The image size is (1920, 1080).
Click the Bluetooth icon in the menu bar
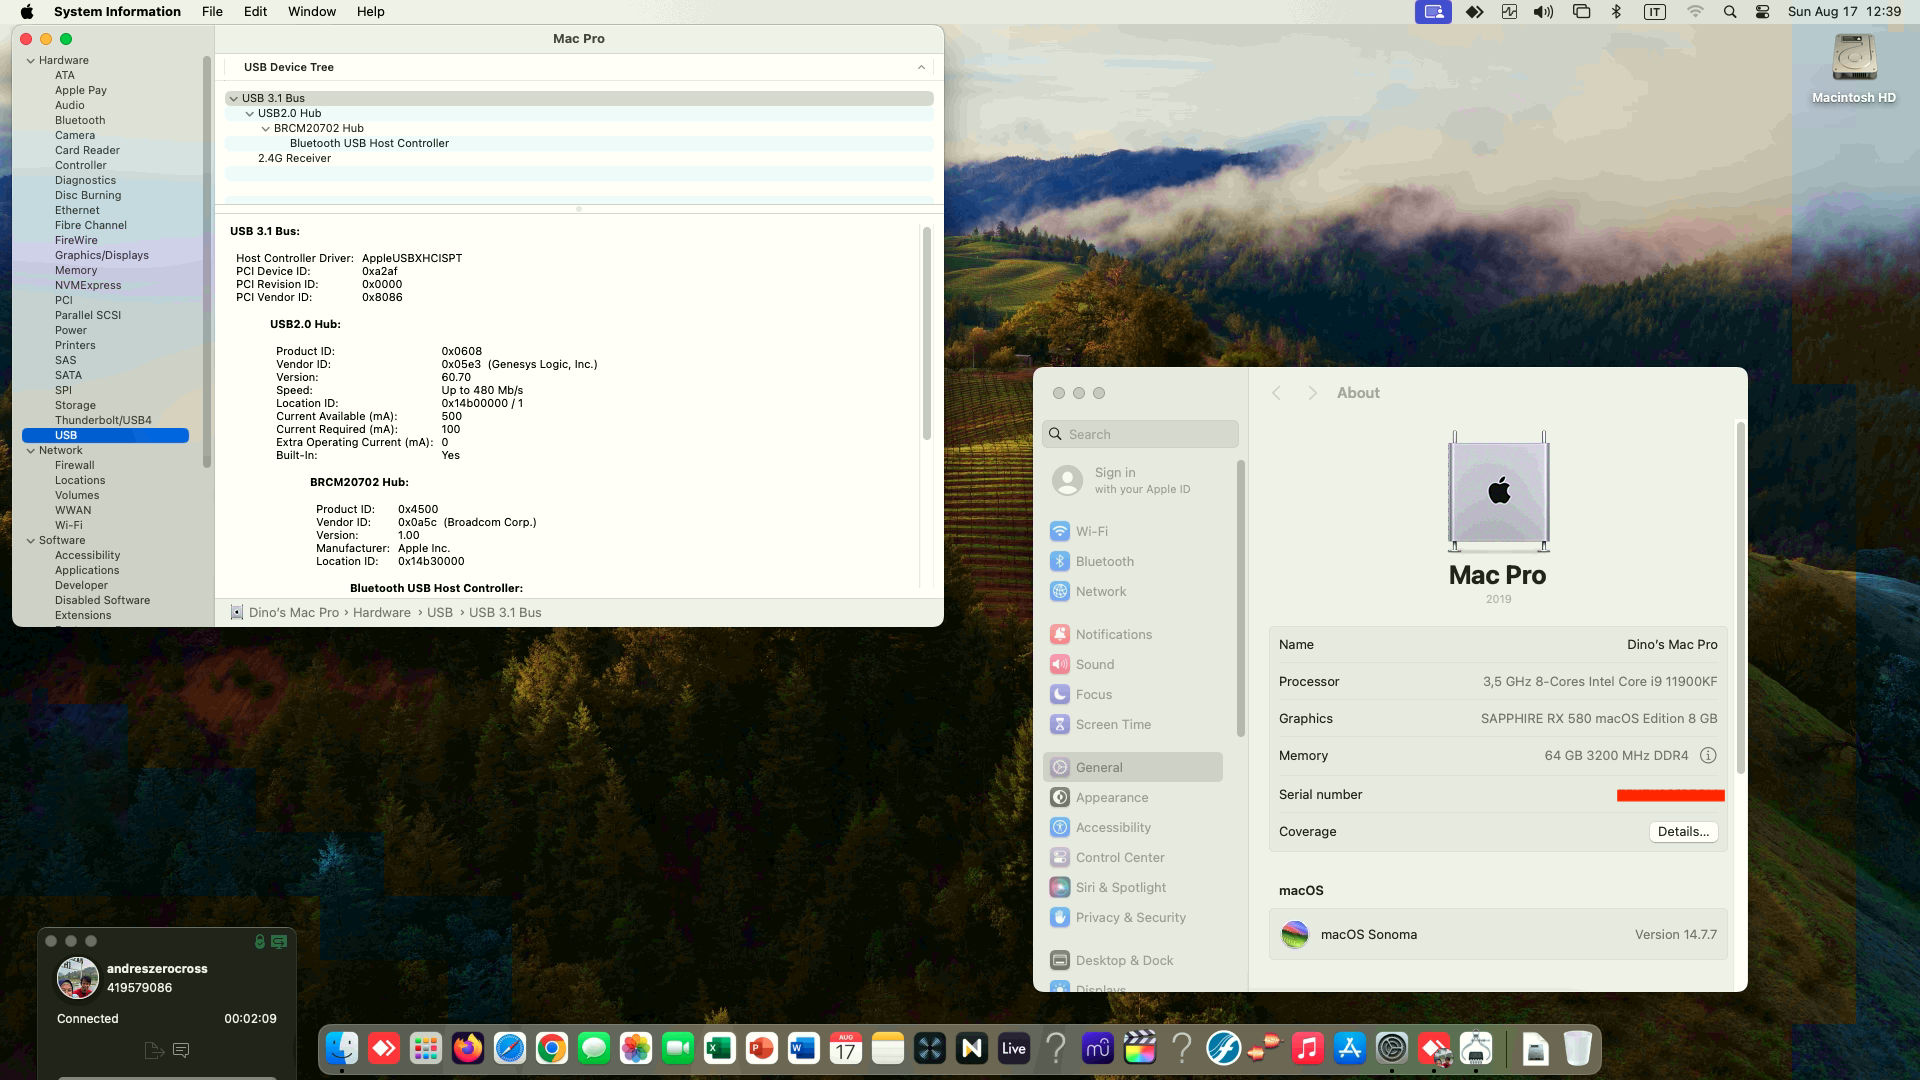tap(1616, 12)
